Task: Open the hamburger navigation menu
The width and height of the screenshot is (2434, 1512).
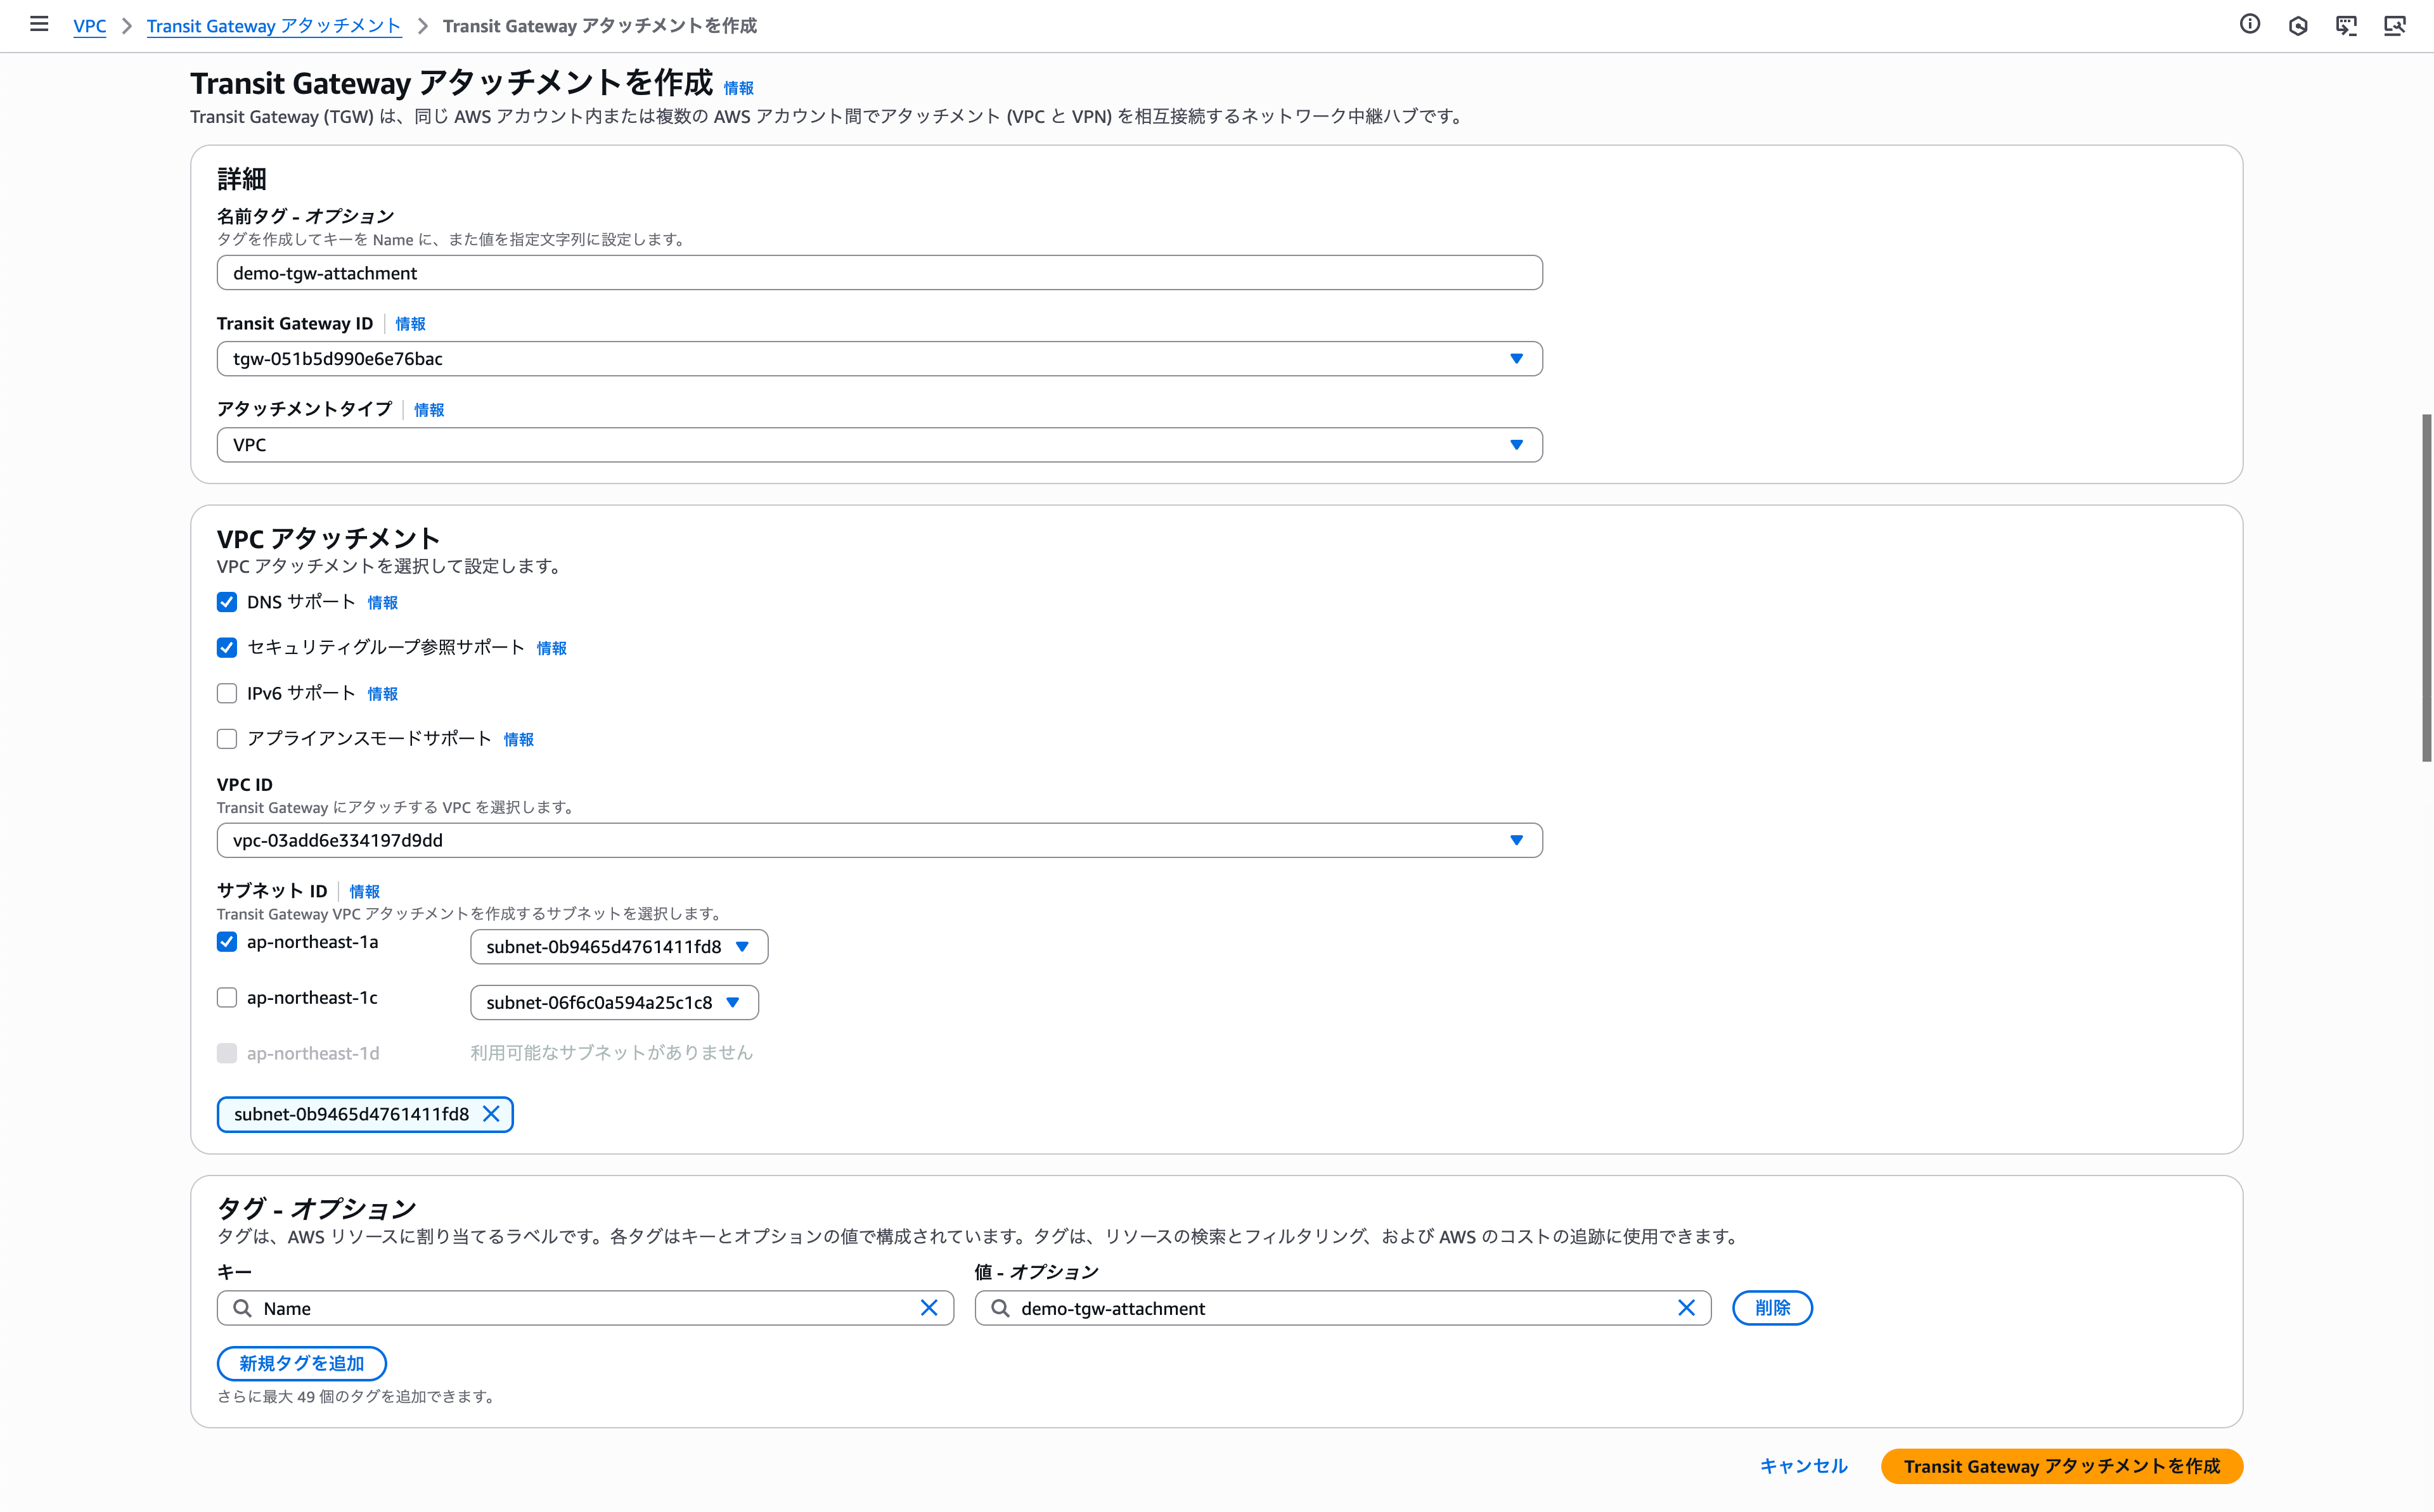Action: pos(39,24)
